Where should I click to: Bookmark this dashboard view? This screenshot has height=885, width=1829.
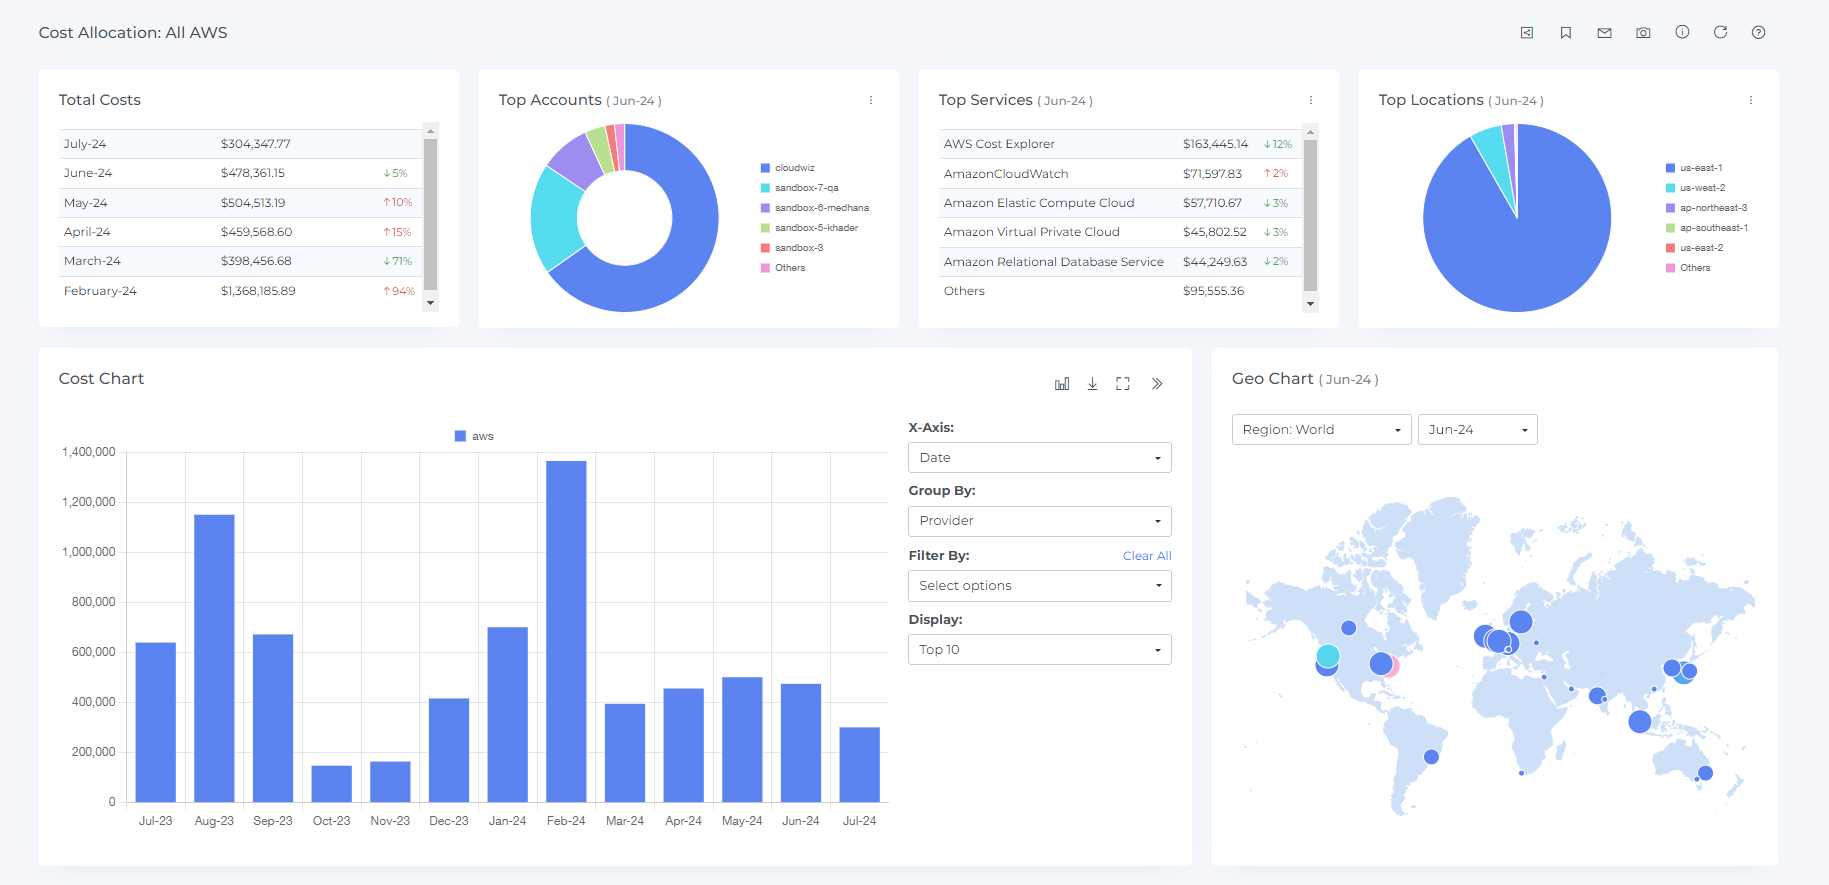point(1566,33)
